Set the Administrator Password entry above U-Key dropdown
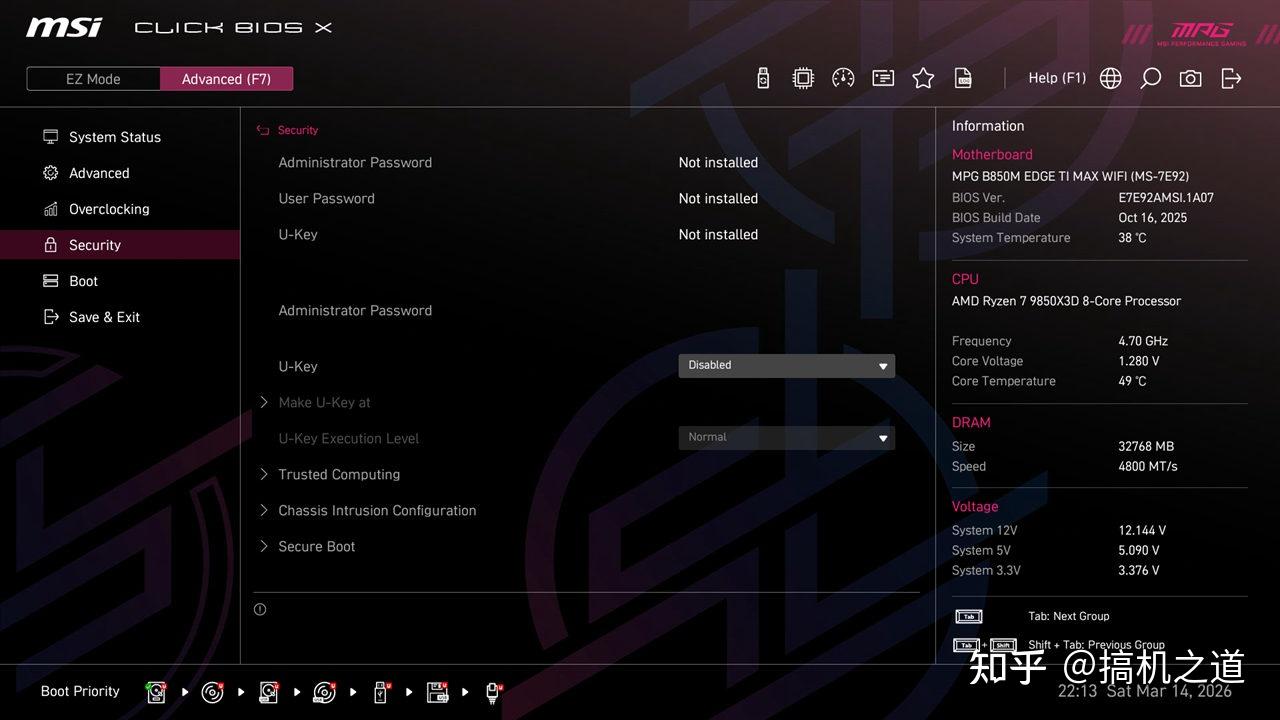Image resolution: width=1280 pixels, height=720 pixels. [355, 310]
